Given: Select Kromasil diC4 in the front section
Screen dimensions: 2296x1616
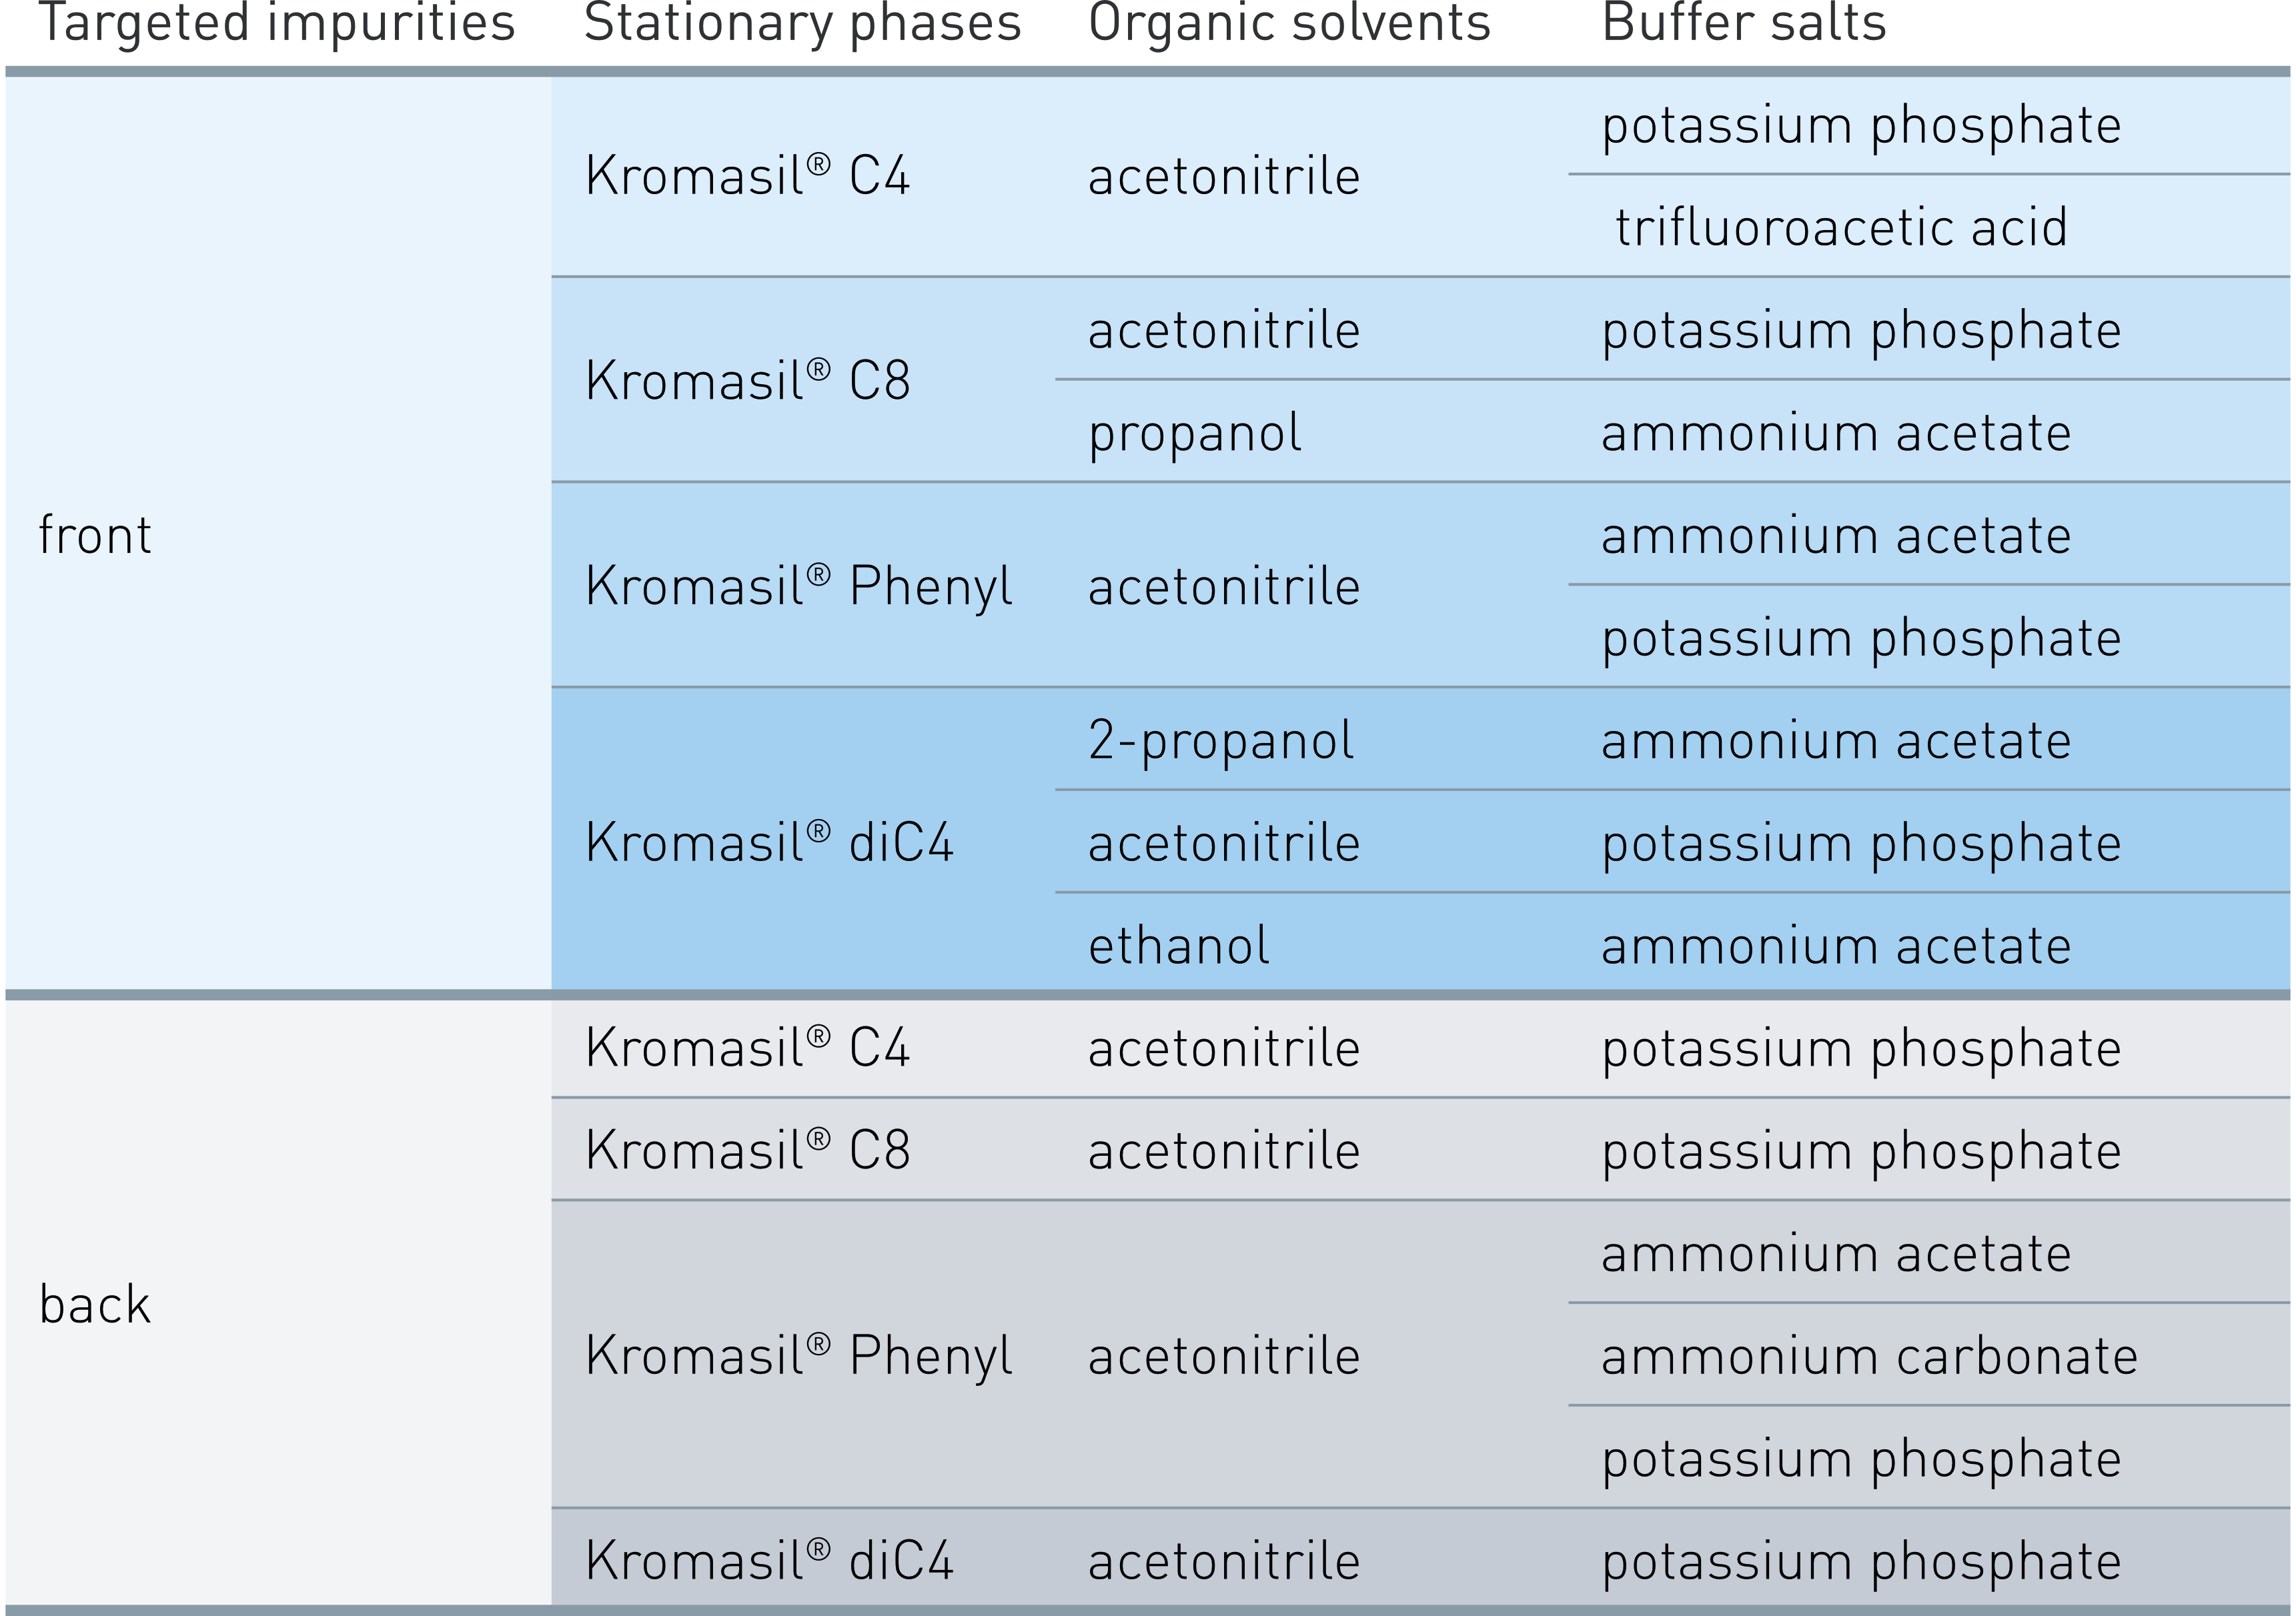Looking at the screenshot, I should point(769,843).
